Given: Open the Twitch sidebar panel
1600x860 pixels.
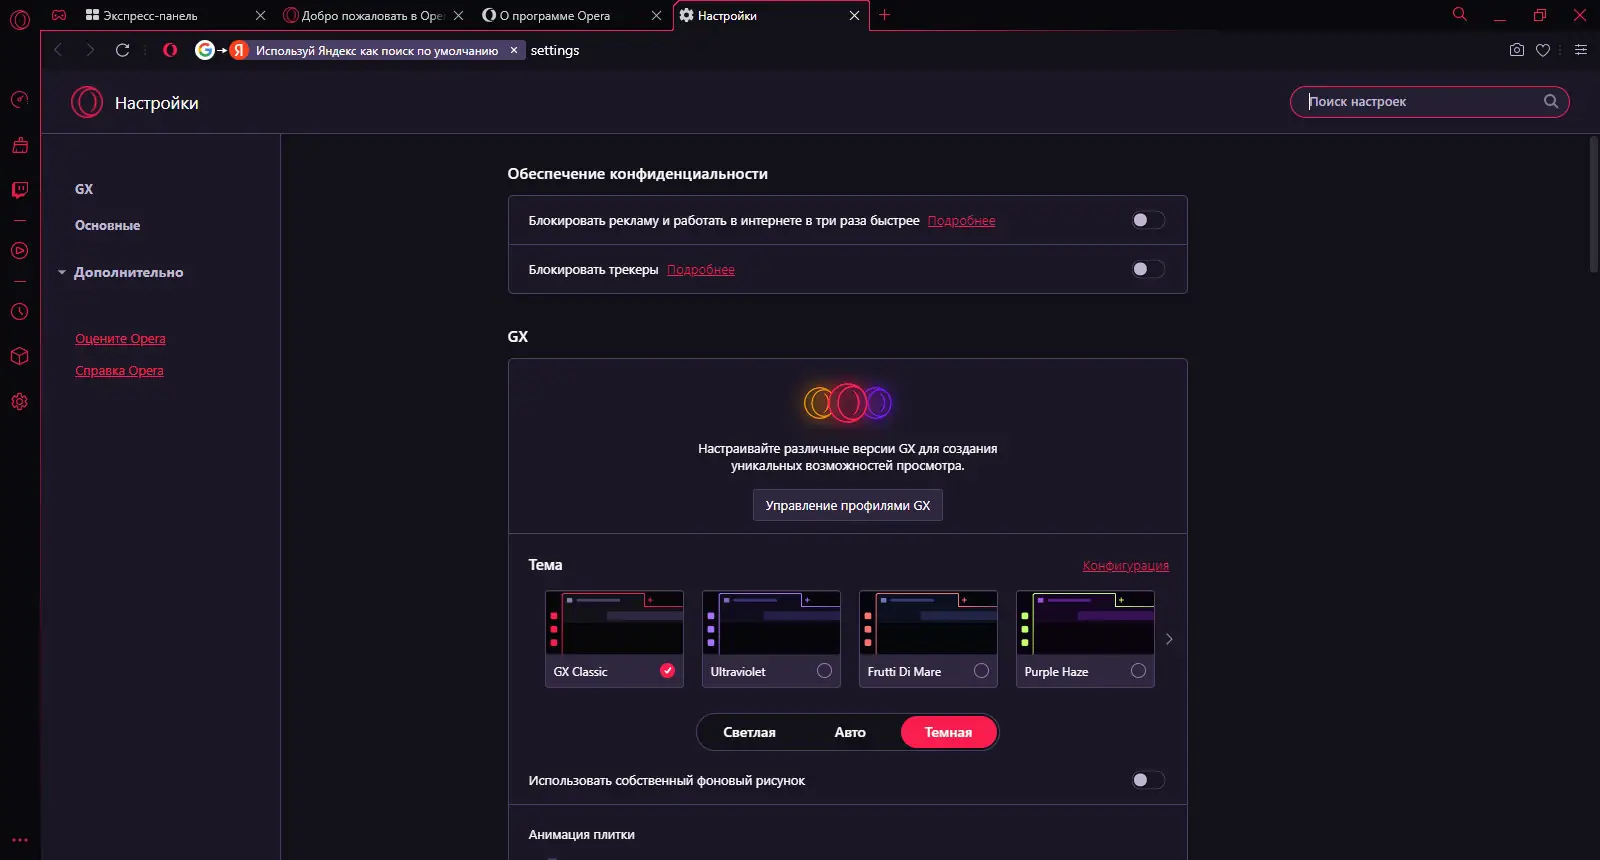Looking at the screenshot, I should pyautogui.click(x=19, y=190).
